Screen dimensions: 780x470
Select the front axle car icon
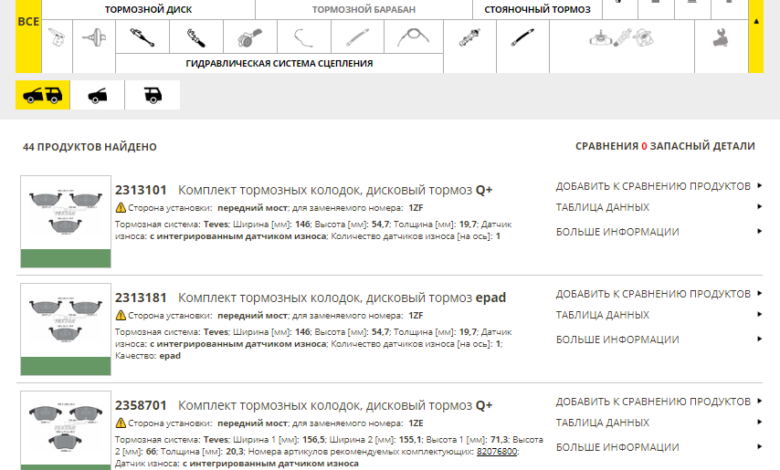click(98, 95)
